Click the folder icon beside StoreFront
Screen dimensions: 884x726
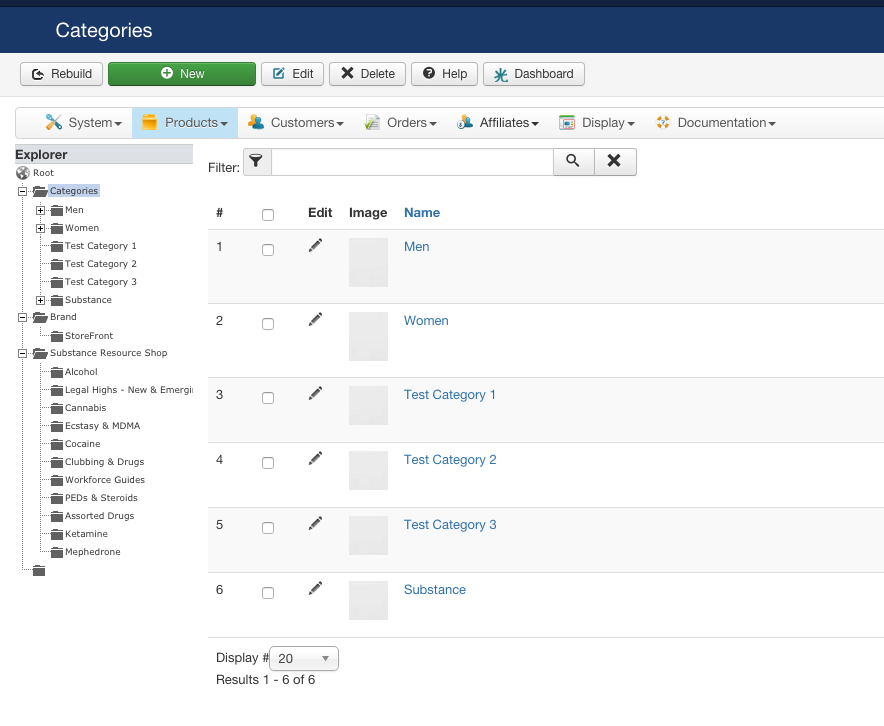(x=57, y=337)
